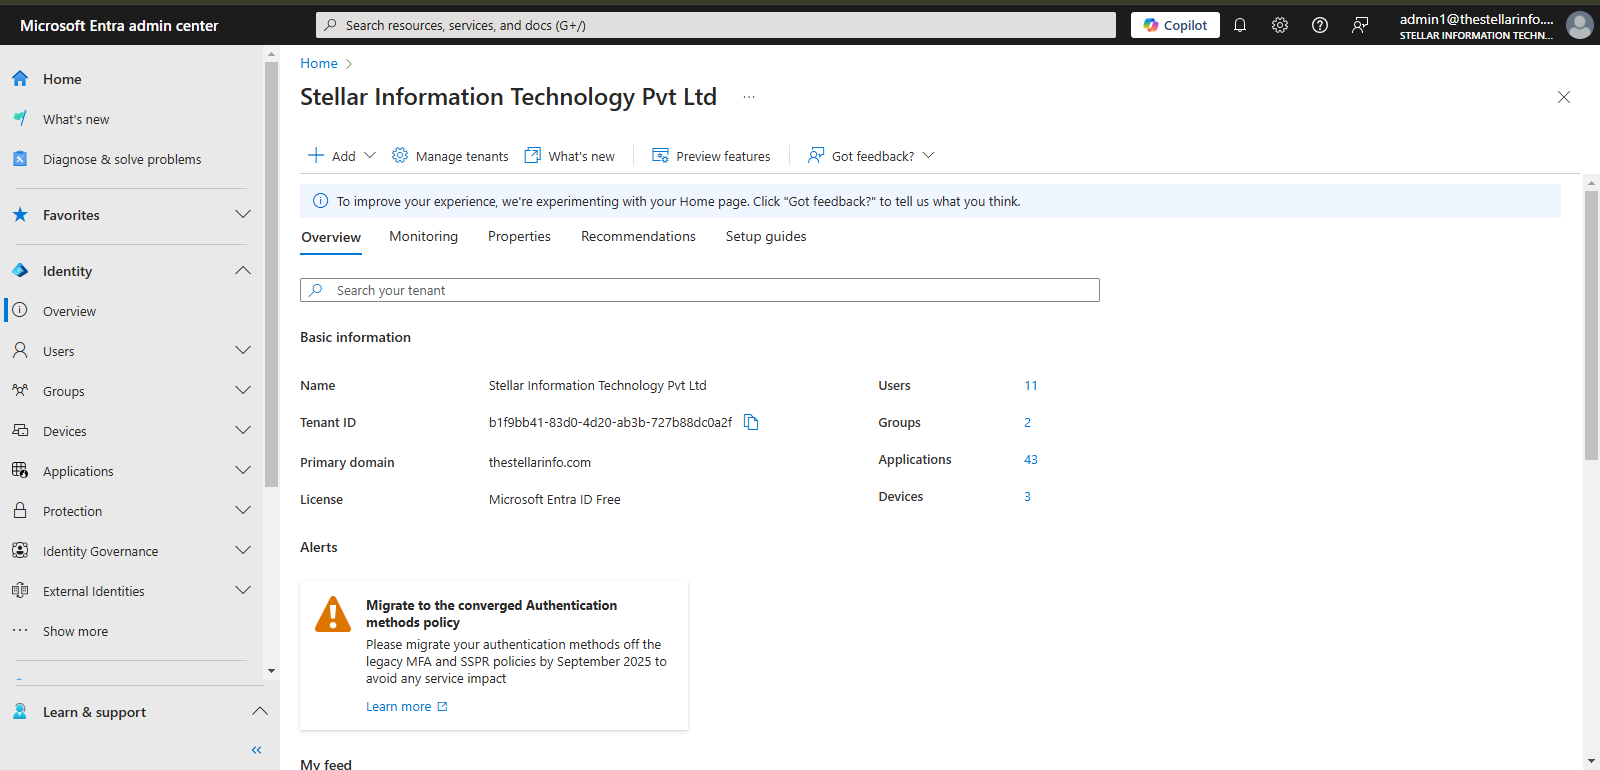Click the Overview info icon in sidebar
Screen dimensions: 1600x770
coord(20,310)
